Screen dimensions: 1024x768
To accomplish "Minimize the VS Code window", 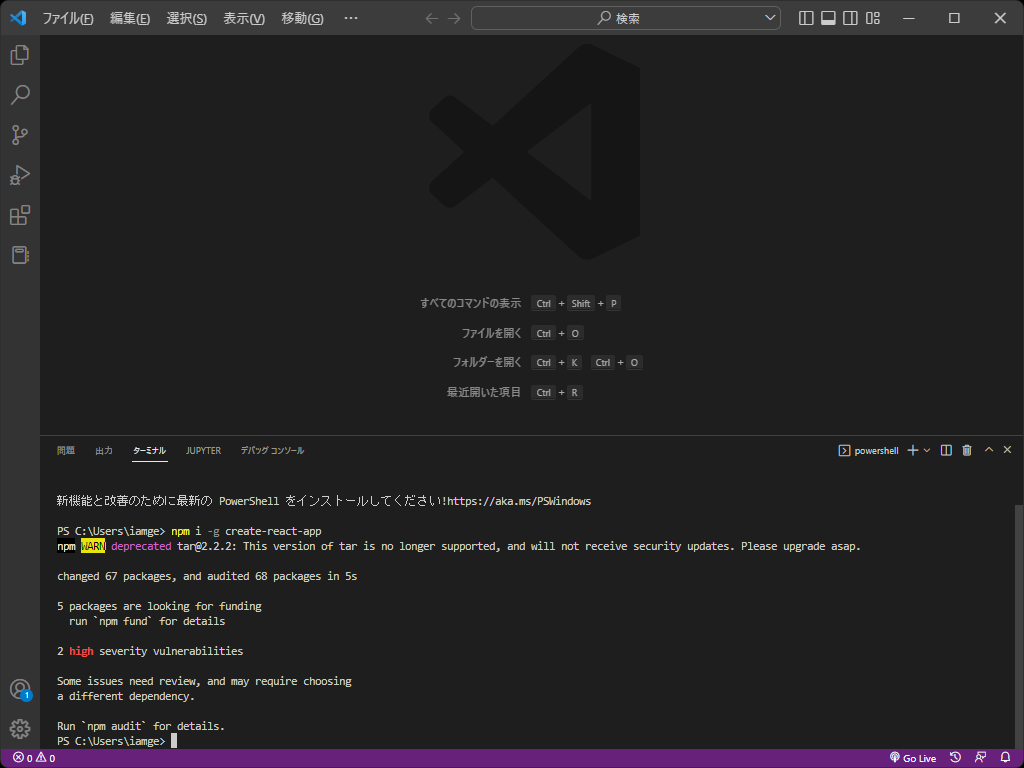I will pyautogui.click(x=908, y=18).
